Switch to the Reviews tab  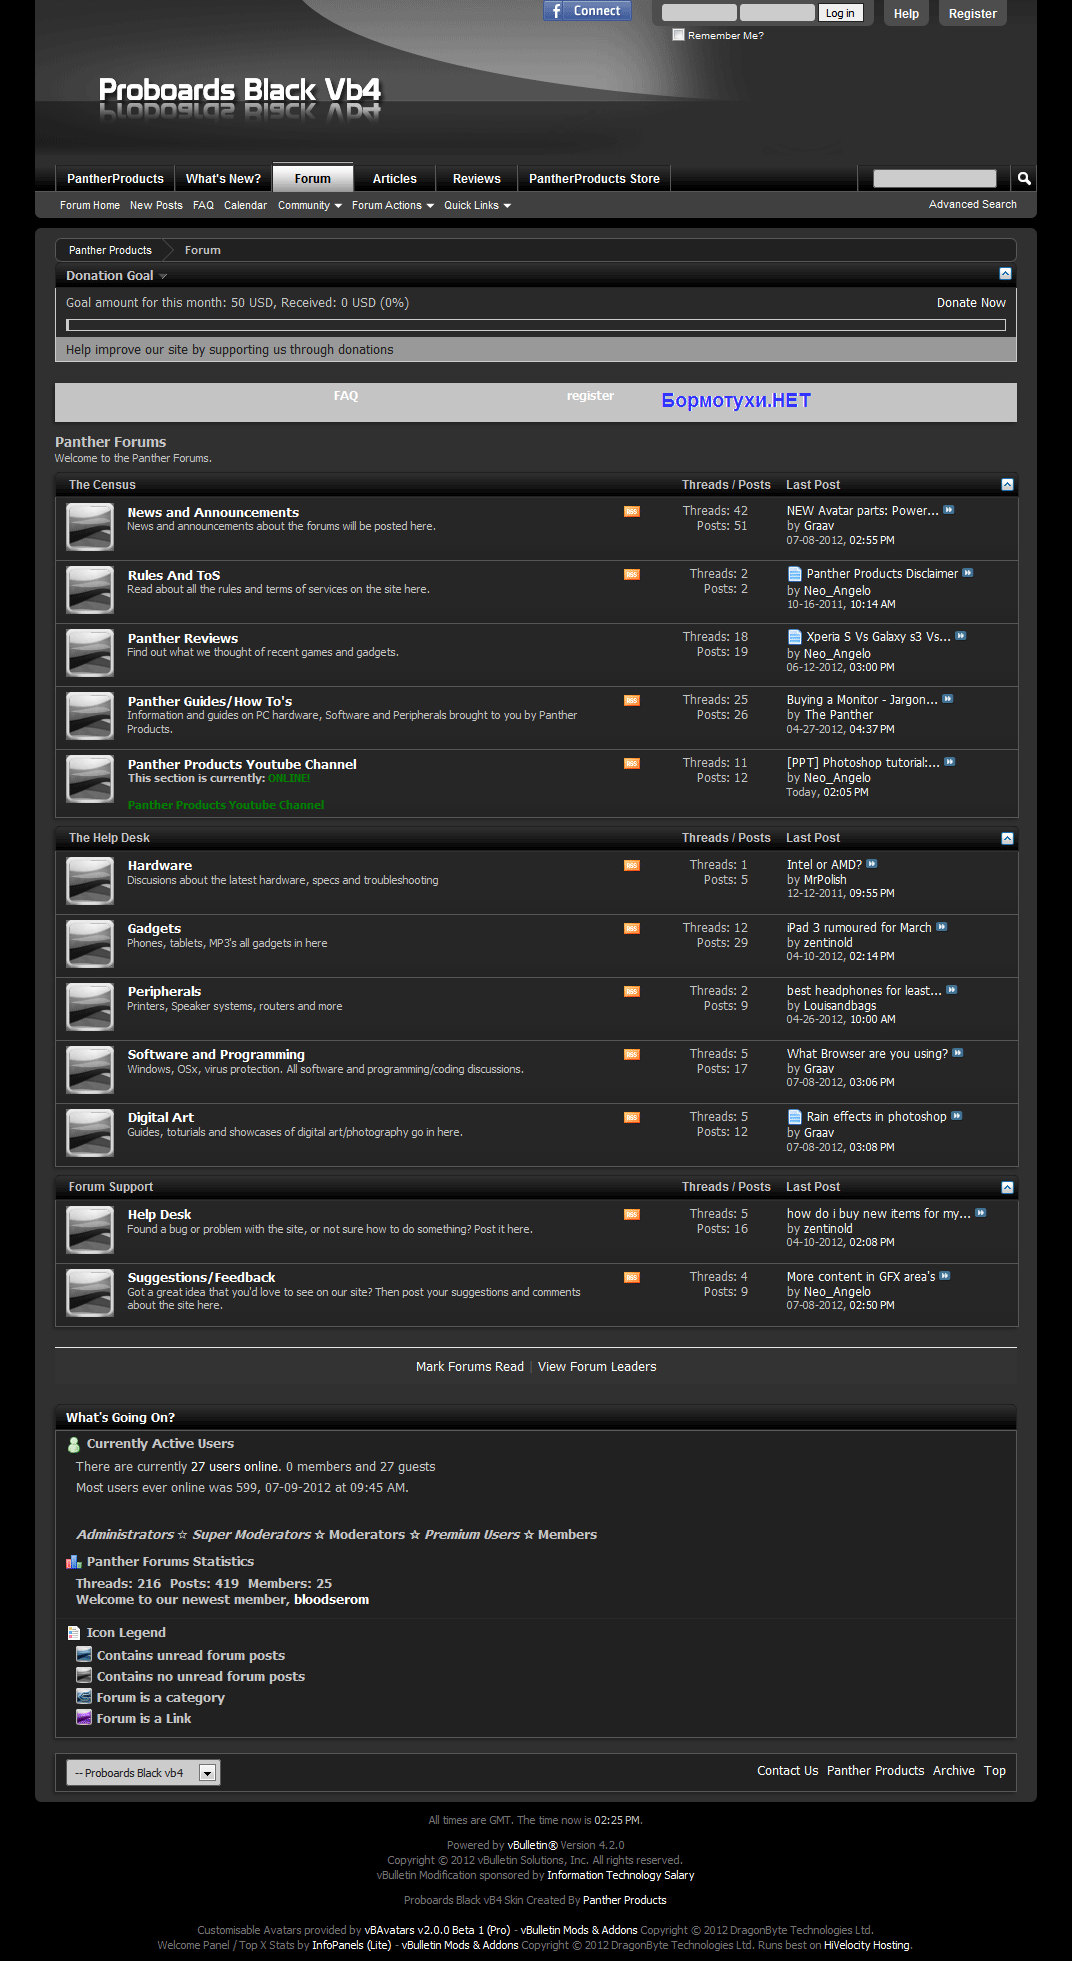pos(477,178)
